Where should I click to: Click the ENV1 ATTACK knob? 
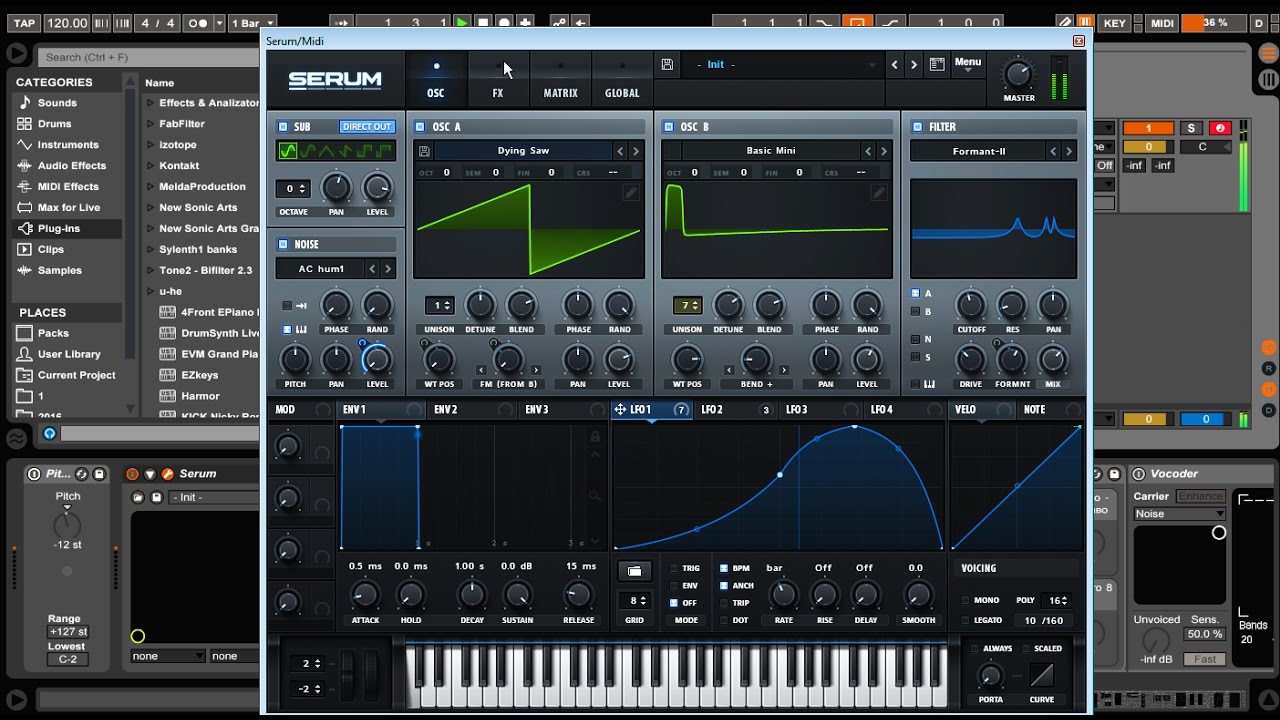365,595
